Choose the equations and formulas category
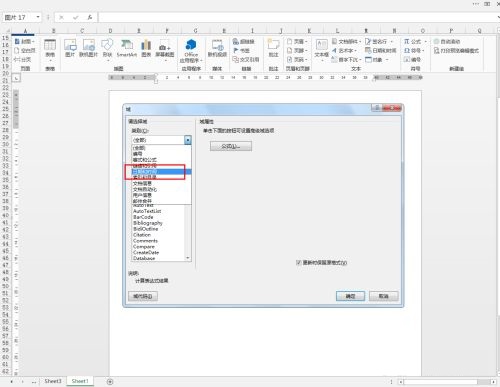Viewport: 500px width, 387px height. pos(162,160)
